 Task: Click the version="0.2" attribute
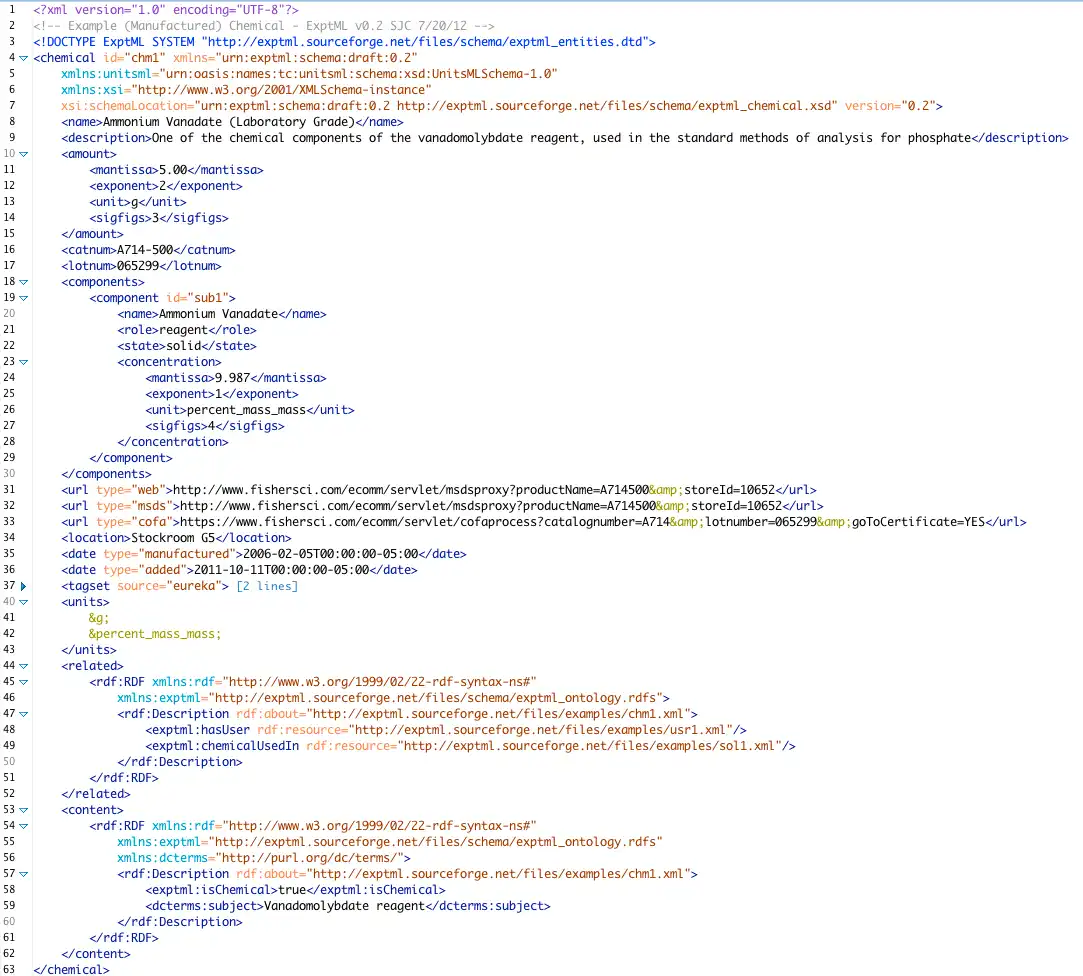tap(890, 106)
